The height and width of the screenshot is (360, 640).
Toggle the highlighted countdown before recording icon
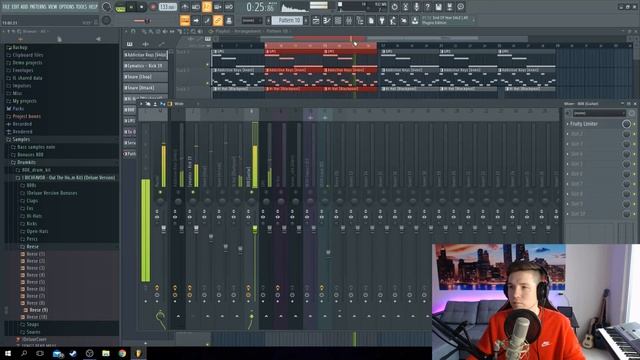[x=207, y=7]
